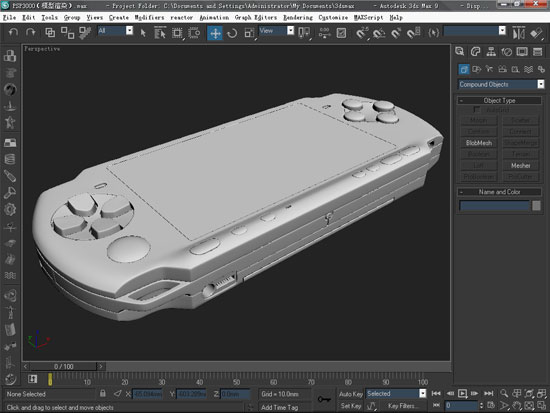This screenshot has width=550, height=413.
Task: Click the reactor Motor gear icon
Action: coord(10,209)
